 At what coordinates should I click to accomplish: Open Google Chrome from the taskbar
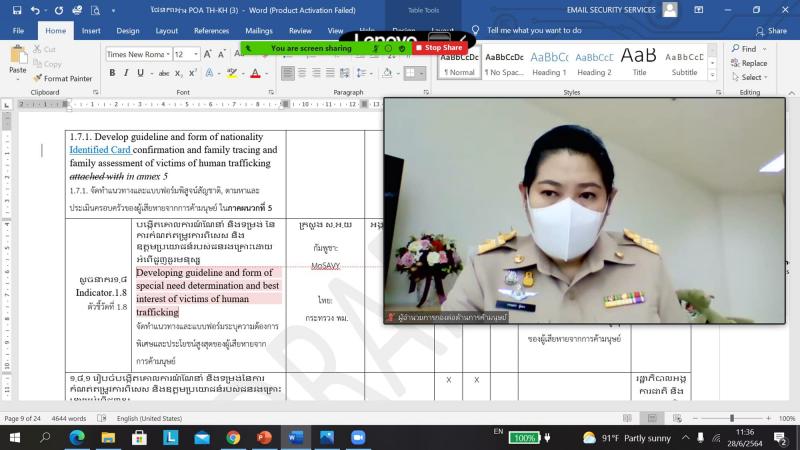(x=233, y=438)
